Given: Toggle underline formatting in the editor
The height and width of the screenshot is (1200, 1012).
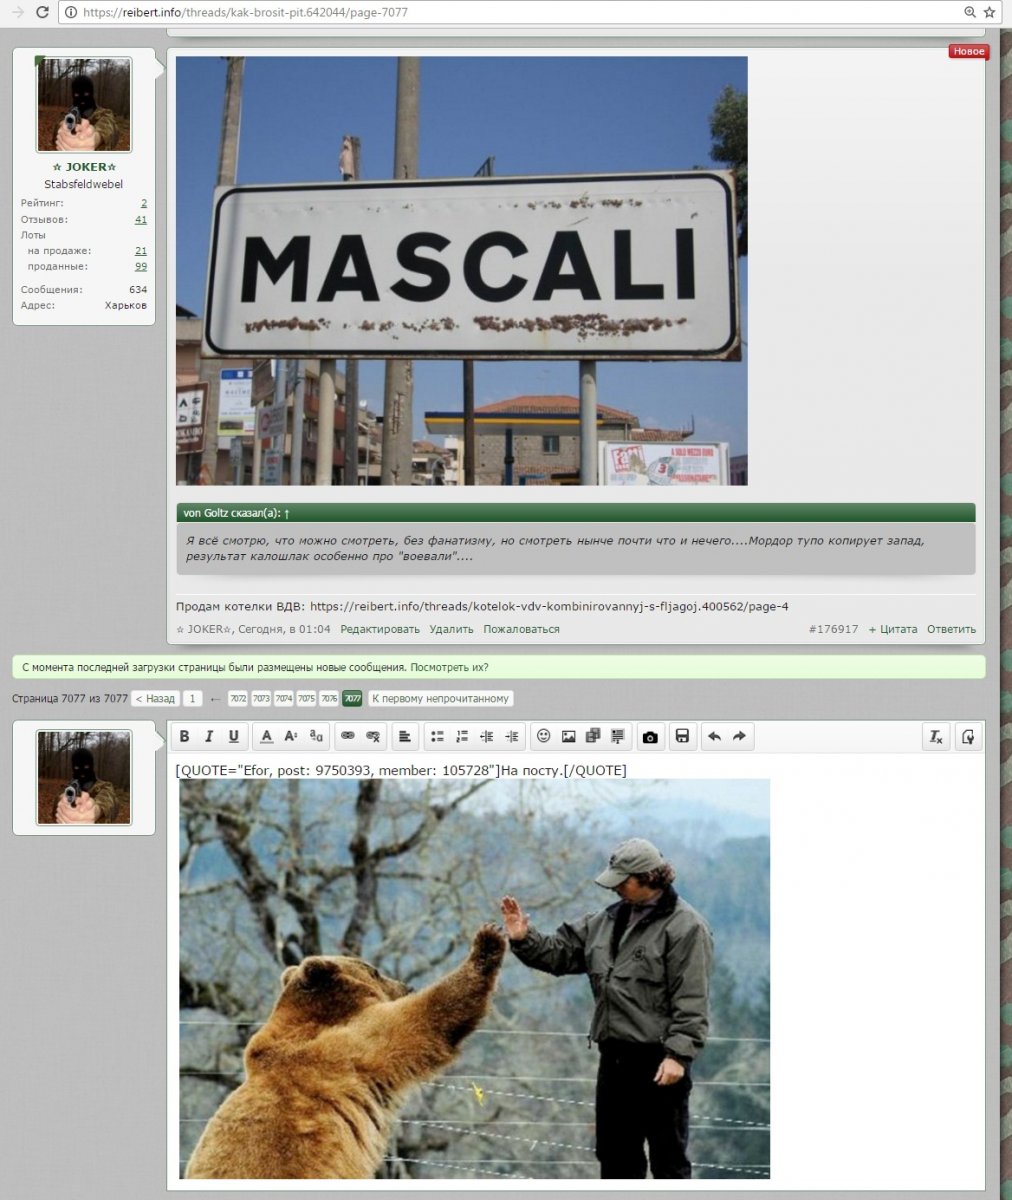Looking at the screenshot, I should click(x=234, y=737).
